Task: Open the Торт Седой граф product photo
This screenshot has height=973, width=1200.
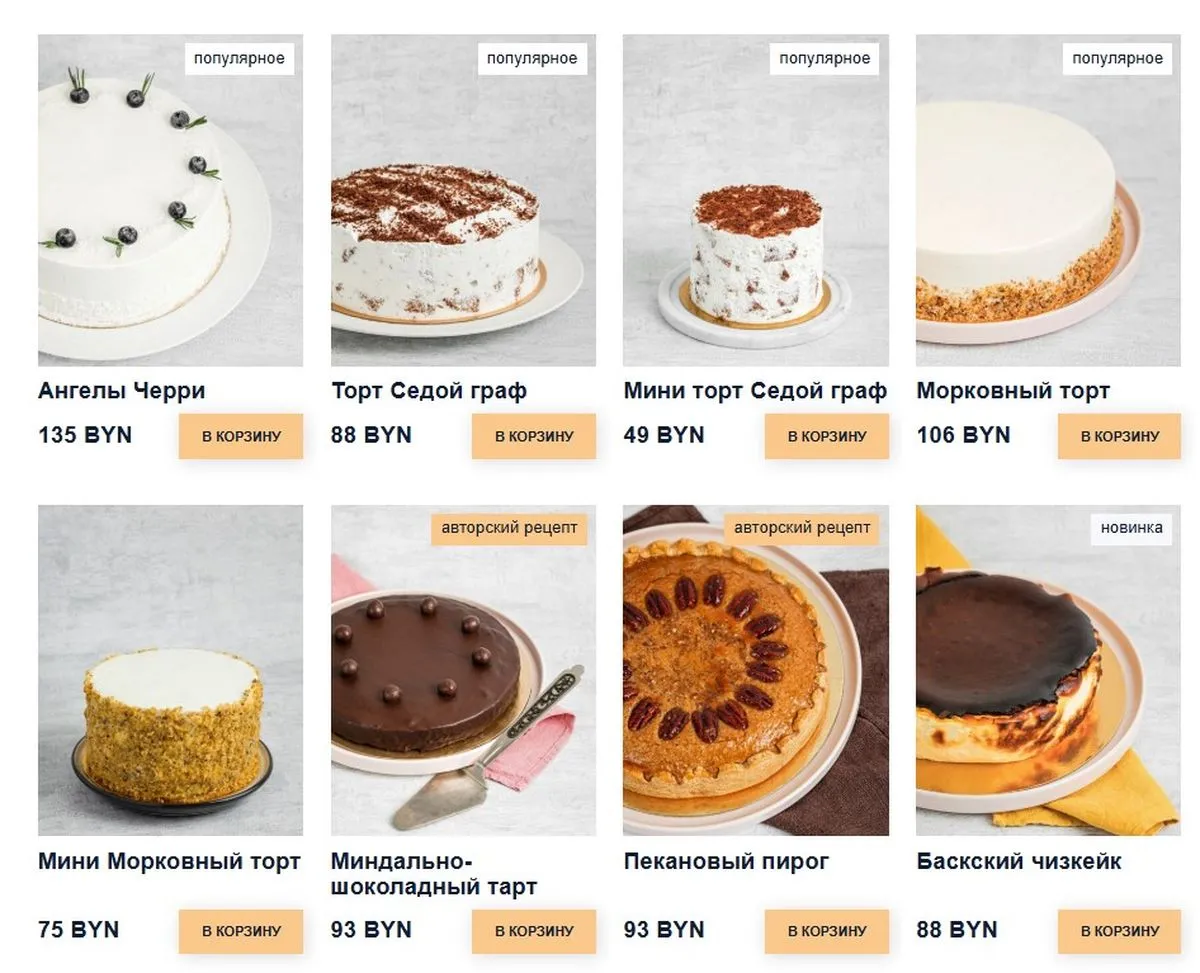Action: (463, 201)
